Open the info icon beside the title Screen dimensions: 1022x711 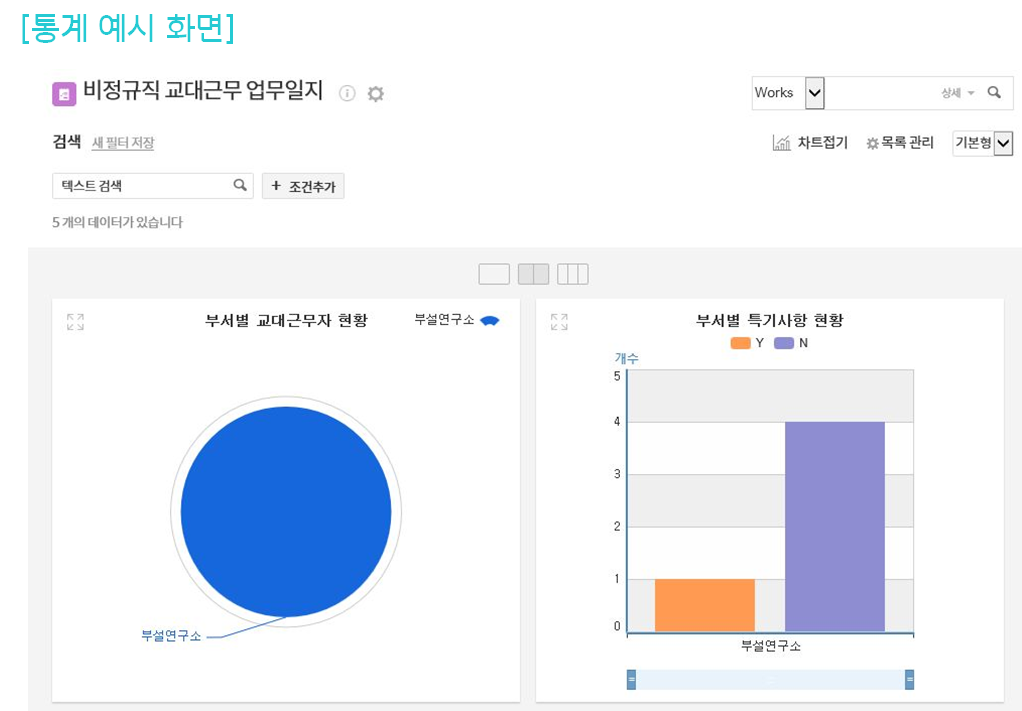(347, 93)
